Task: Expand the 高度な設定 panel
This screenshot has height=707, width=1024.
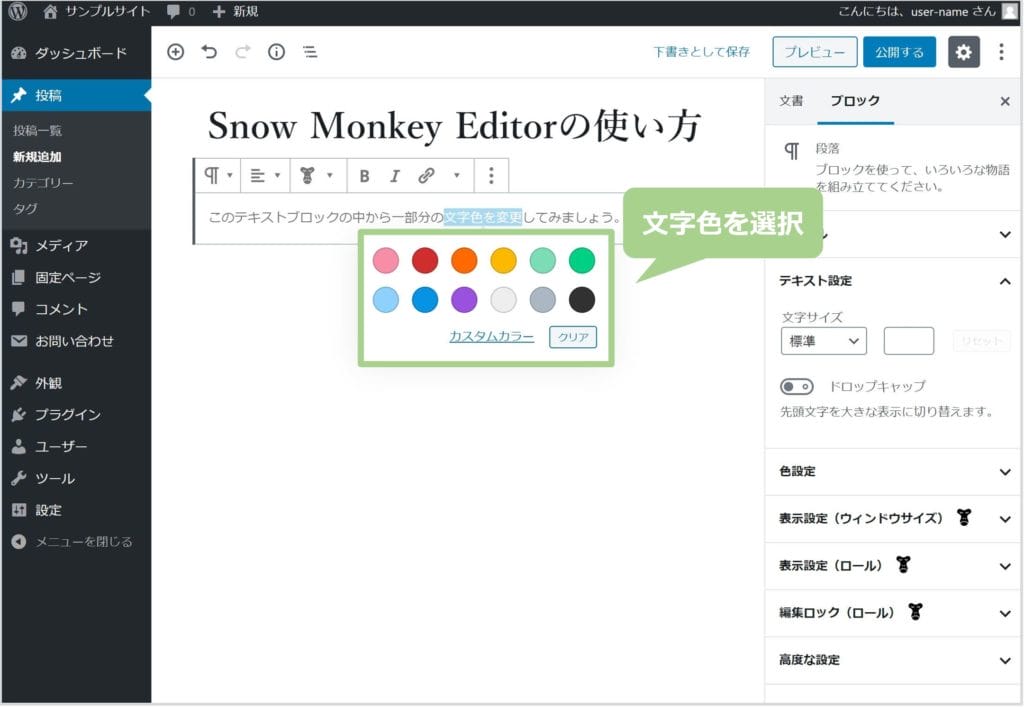Action: pos(893,660)
